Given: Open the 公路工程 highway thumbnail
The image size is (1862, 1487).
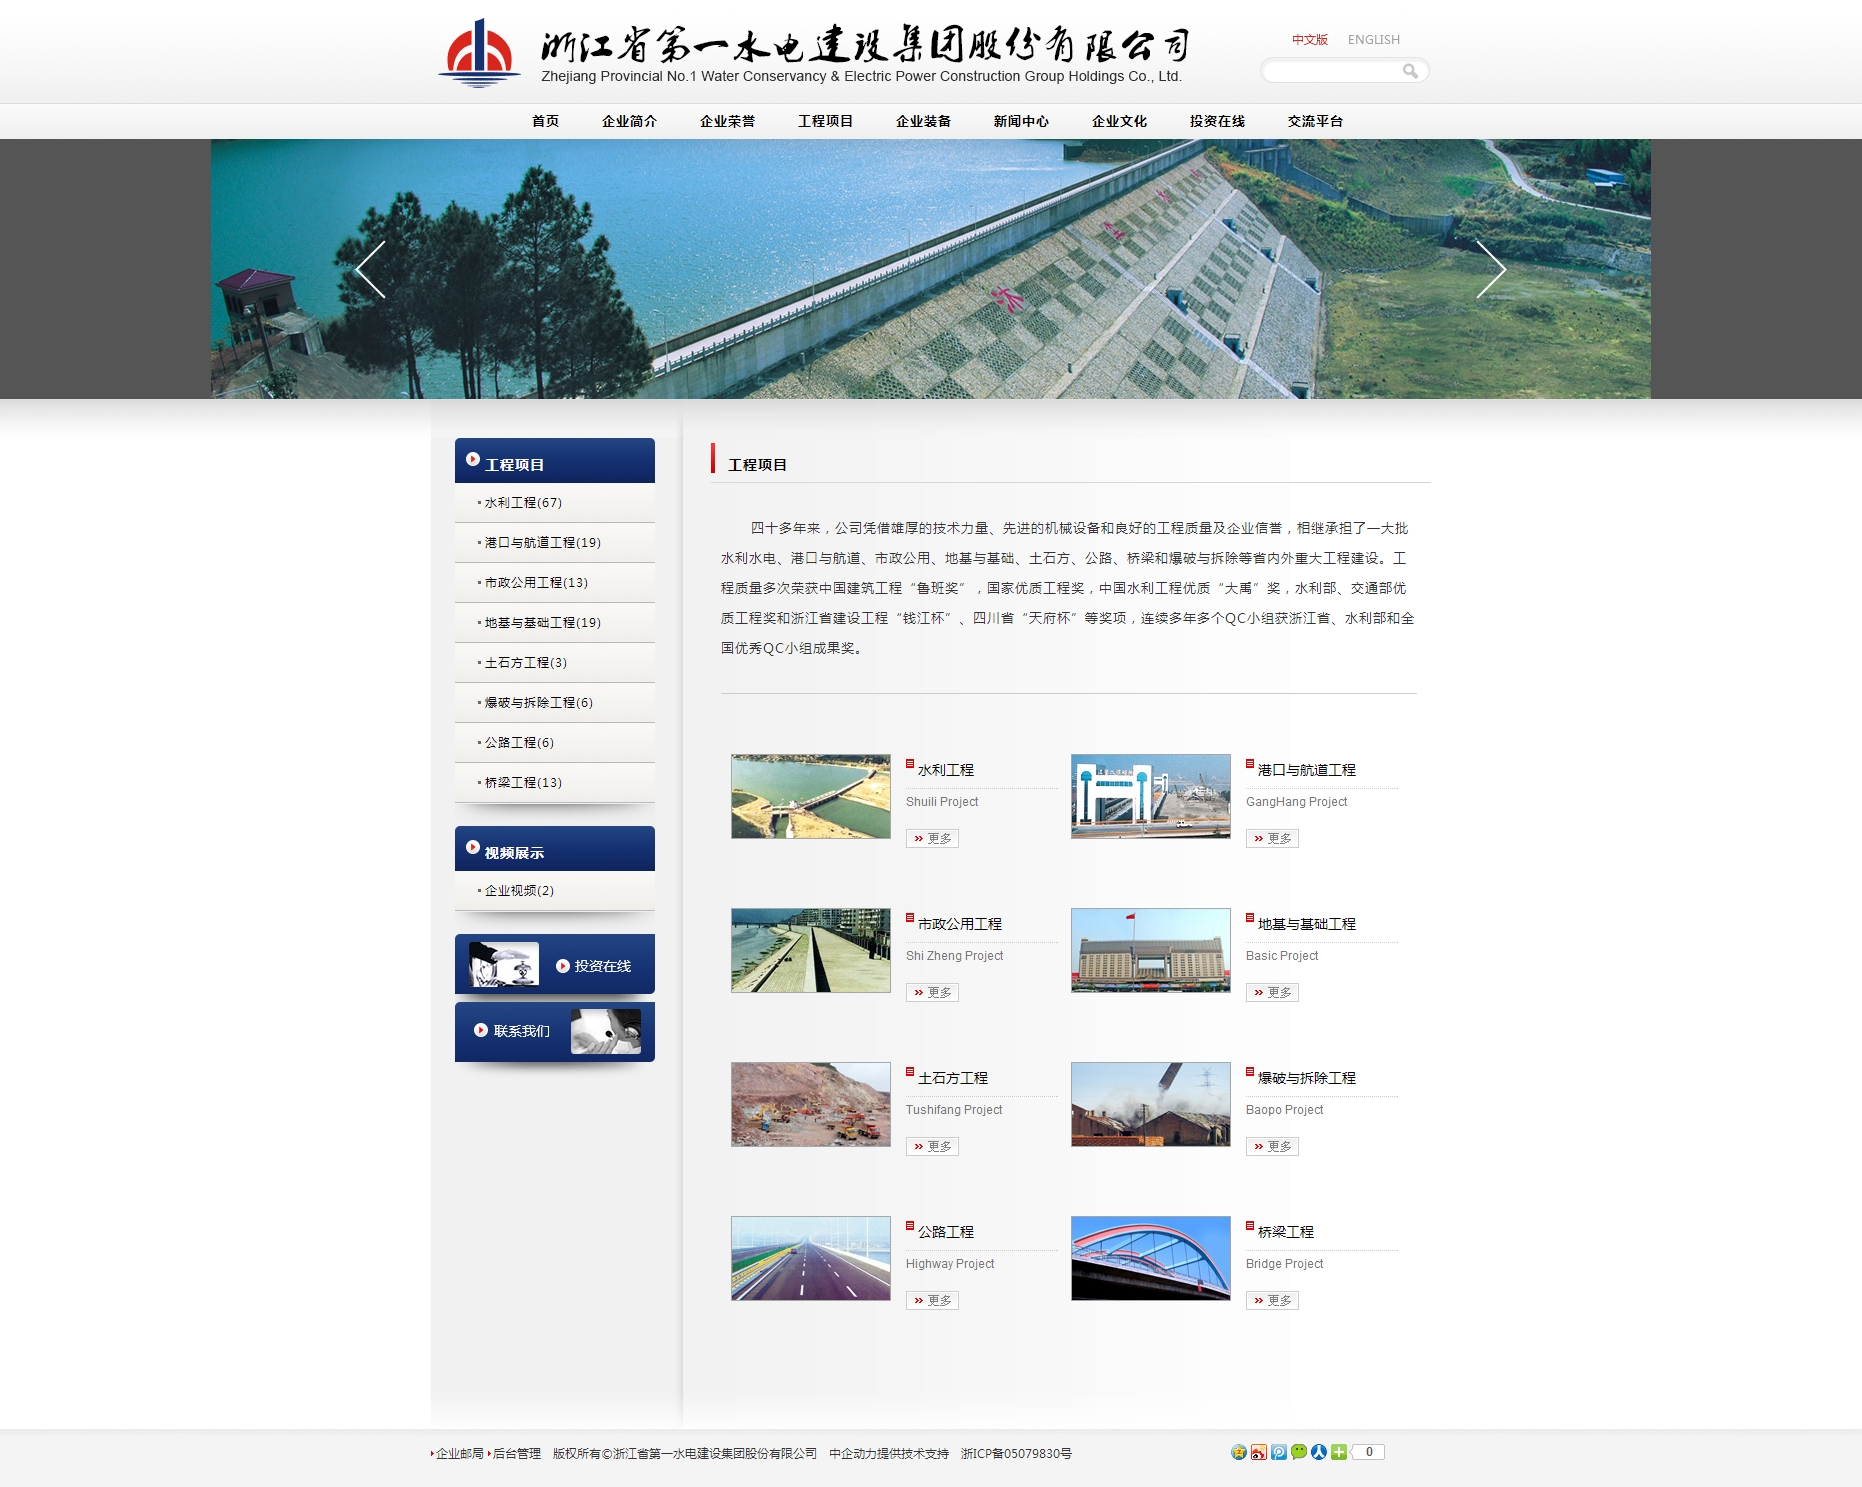Looking at the screenshot, I should [x=810, y=1258].
